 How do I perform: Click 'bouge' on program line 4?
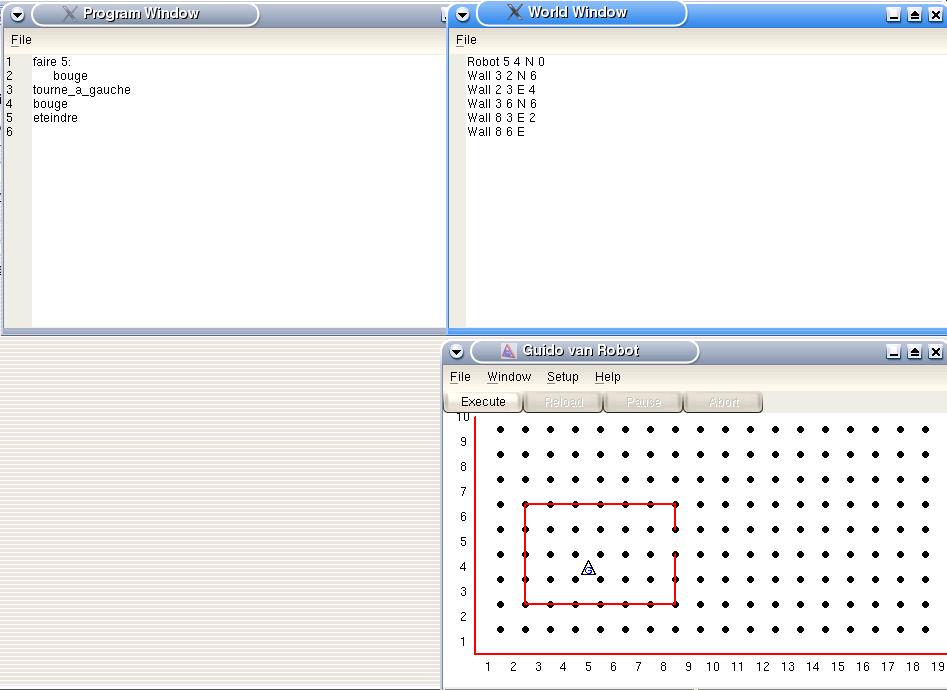50,103
